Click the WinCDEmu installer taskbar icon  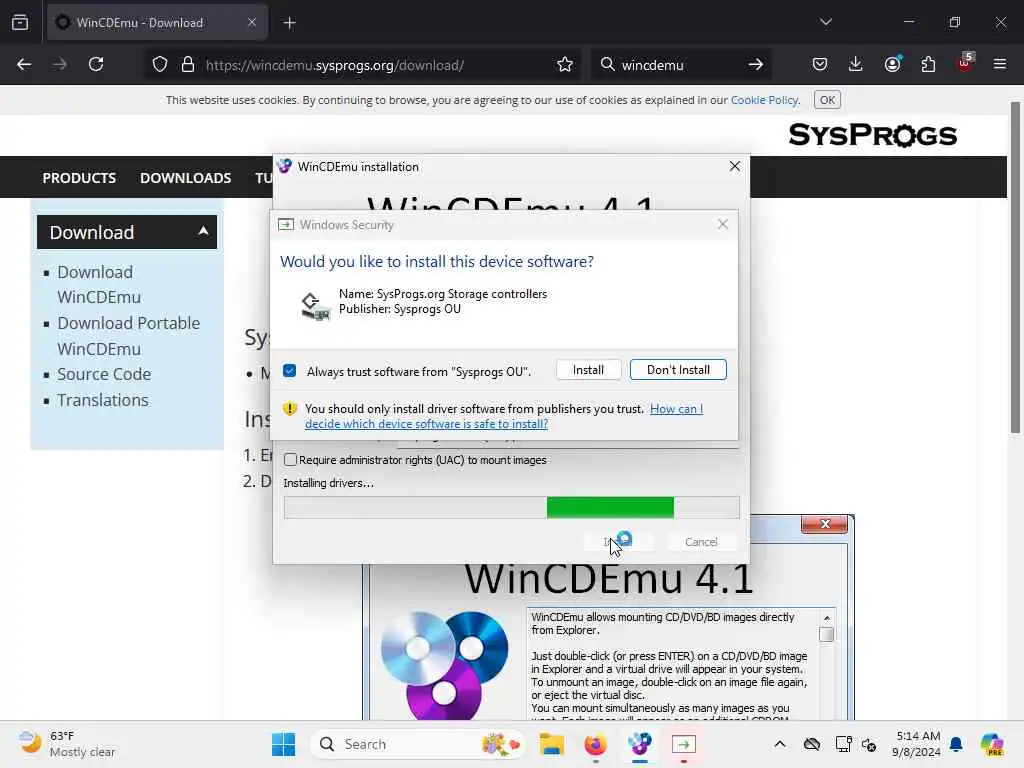[x=639, y=744]
